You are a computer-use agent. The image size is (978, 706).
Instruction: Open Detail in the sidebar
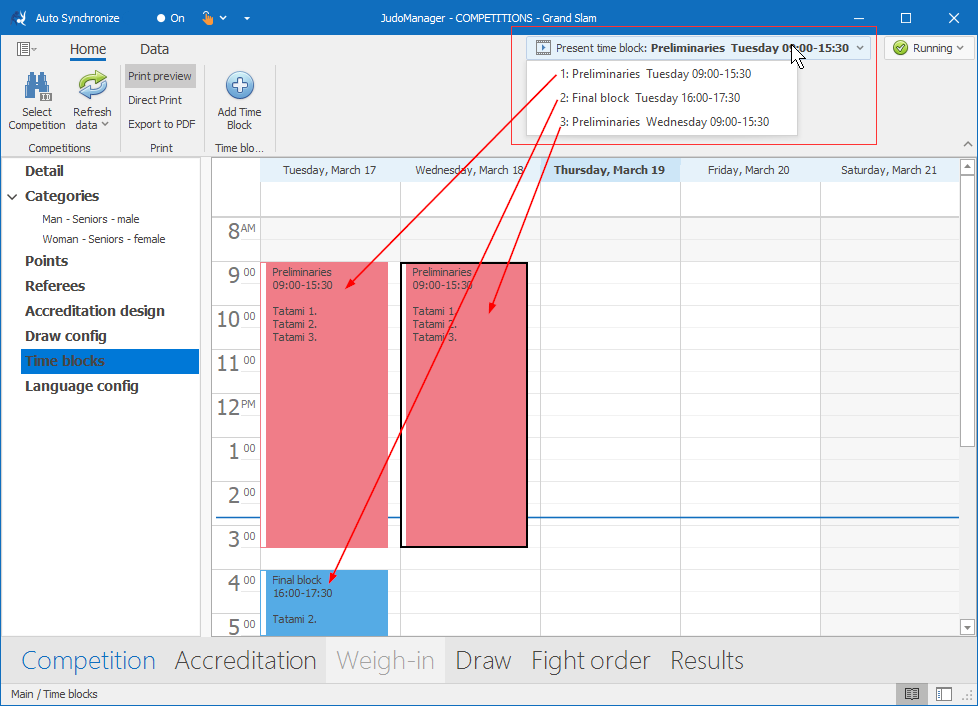pos(44,171)
